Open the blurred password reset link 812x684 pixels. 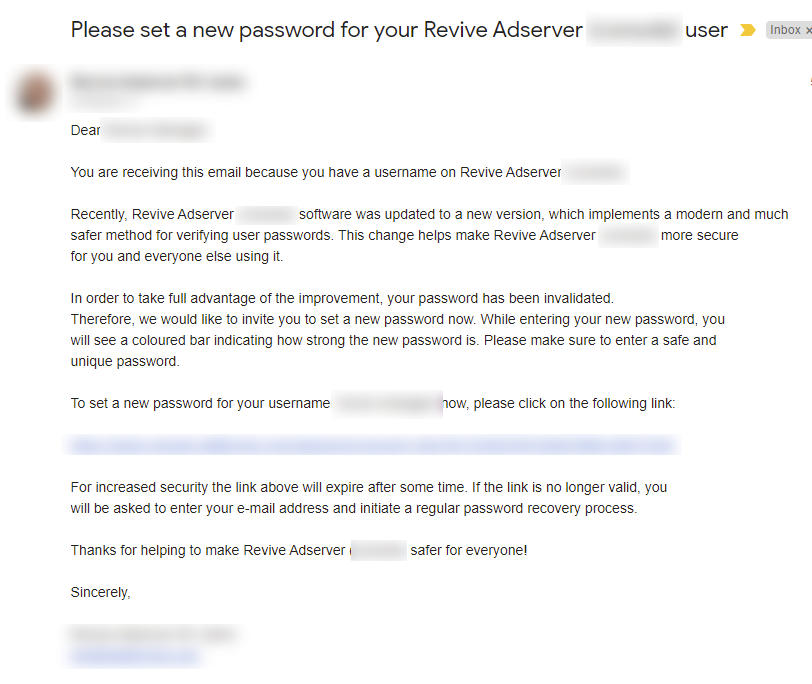click(372, 445)
